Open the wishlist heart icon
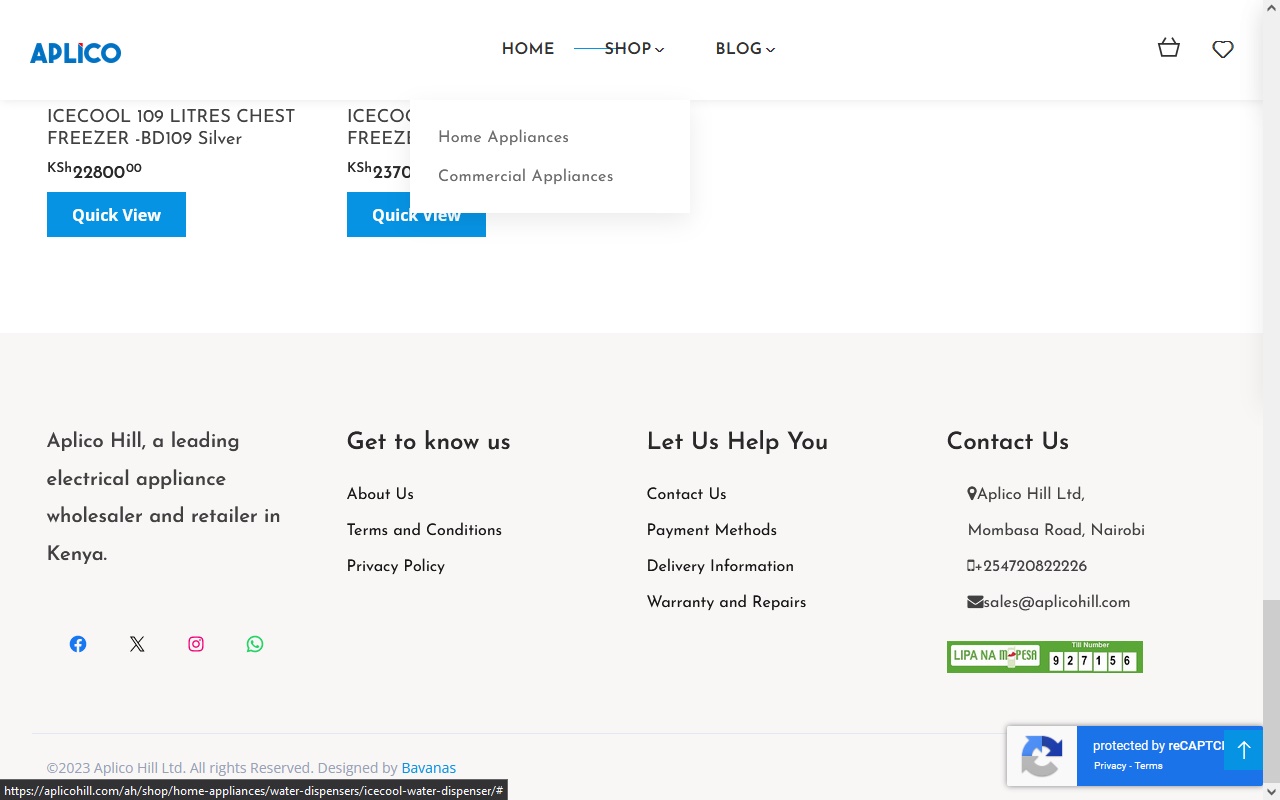Screen dimensions: 1280x800 [x=1223, y=49]
